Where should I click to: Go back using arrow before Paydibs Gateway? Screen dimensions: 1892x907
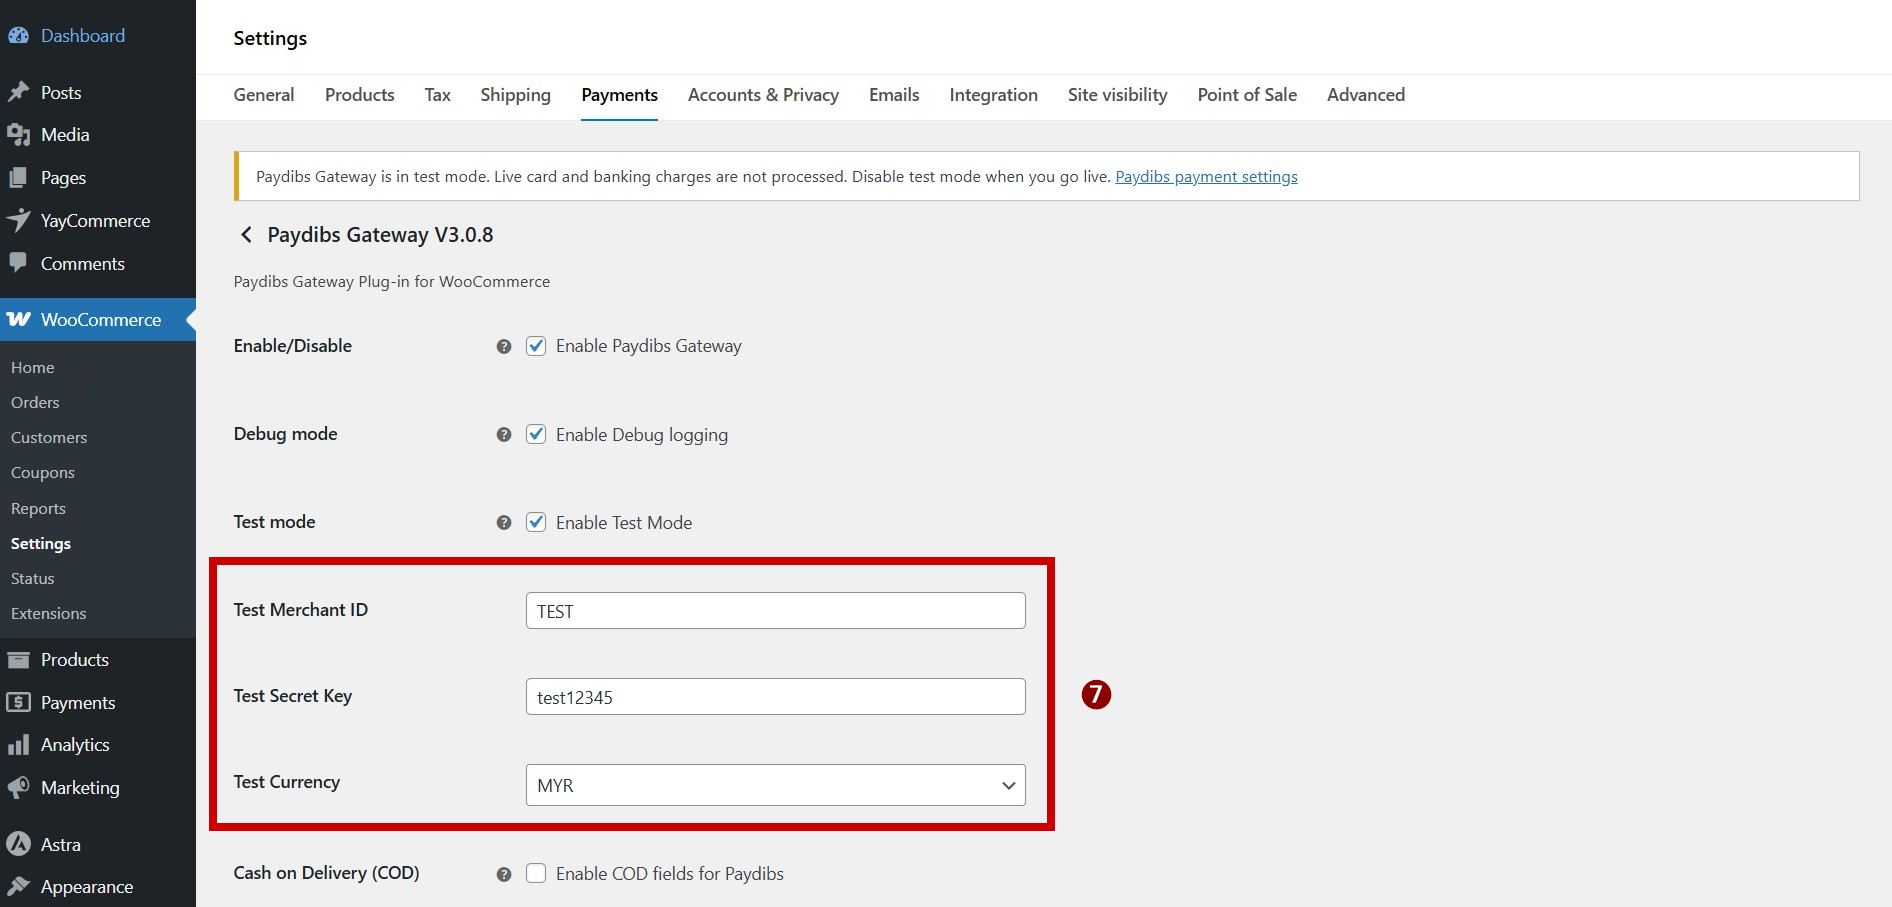pos(246,235)
